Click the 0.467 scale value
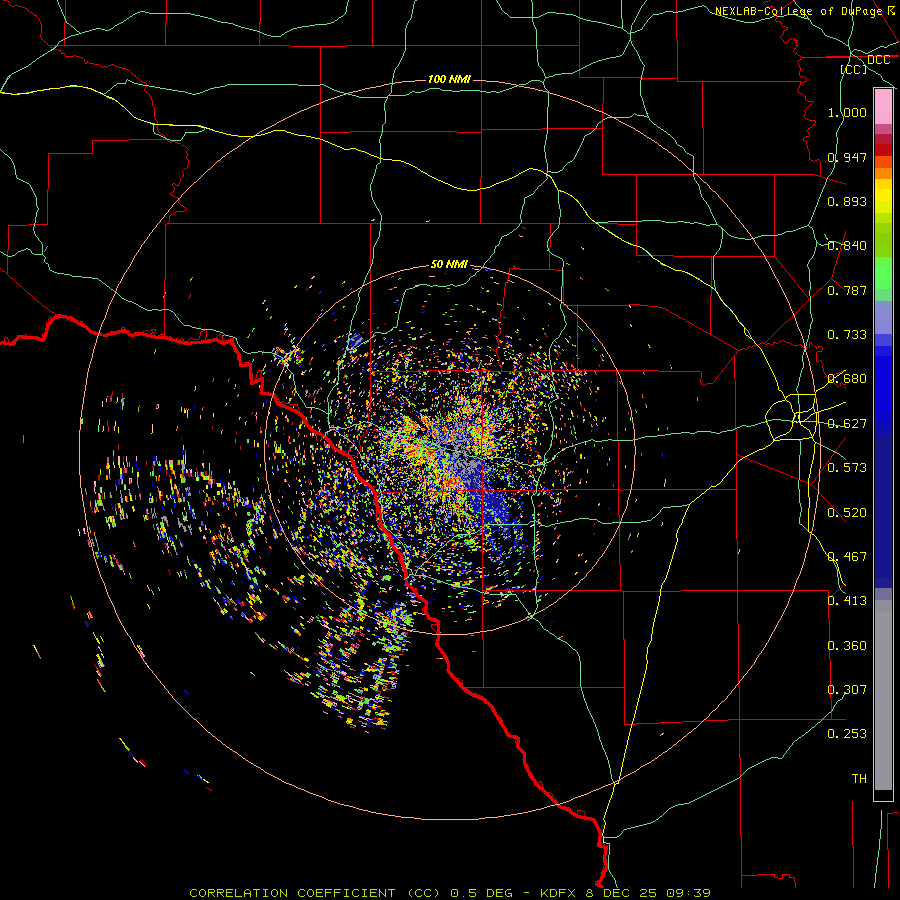The image size is (900, 900). point(847,557)
